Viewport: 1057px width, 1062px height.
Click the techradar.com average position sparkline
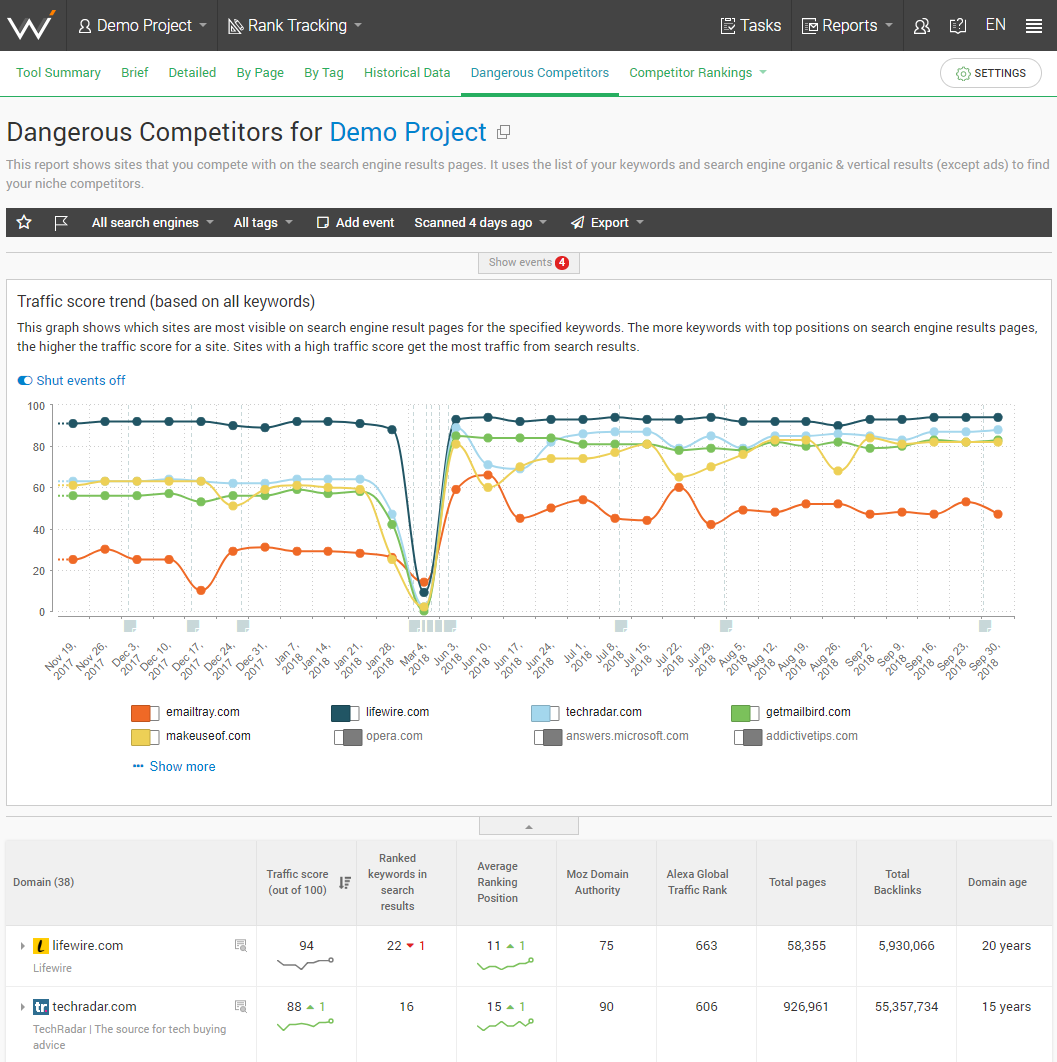(505, 1025)
